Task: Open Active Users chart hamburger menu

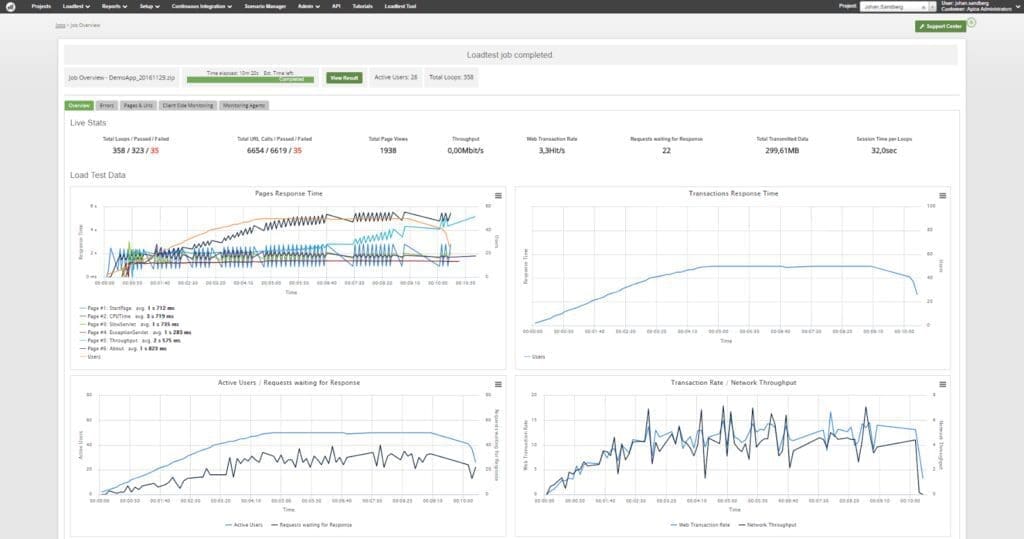Action: click(497, 384)
